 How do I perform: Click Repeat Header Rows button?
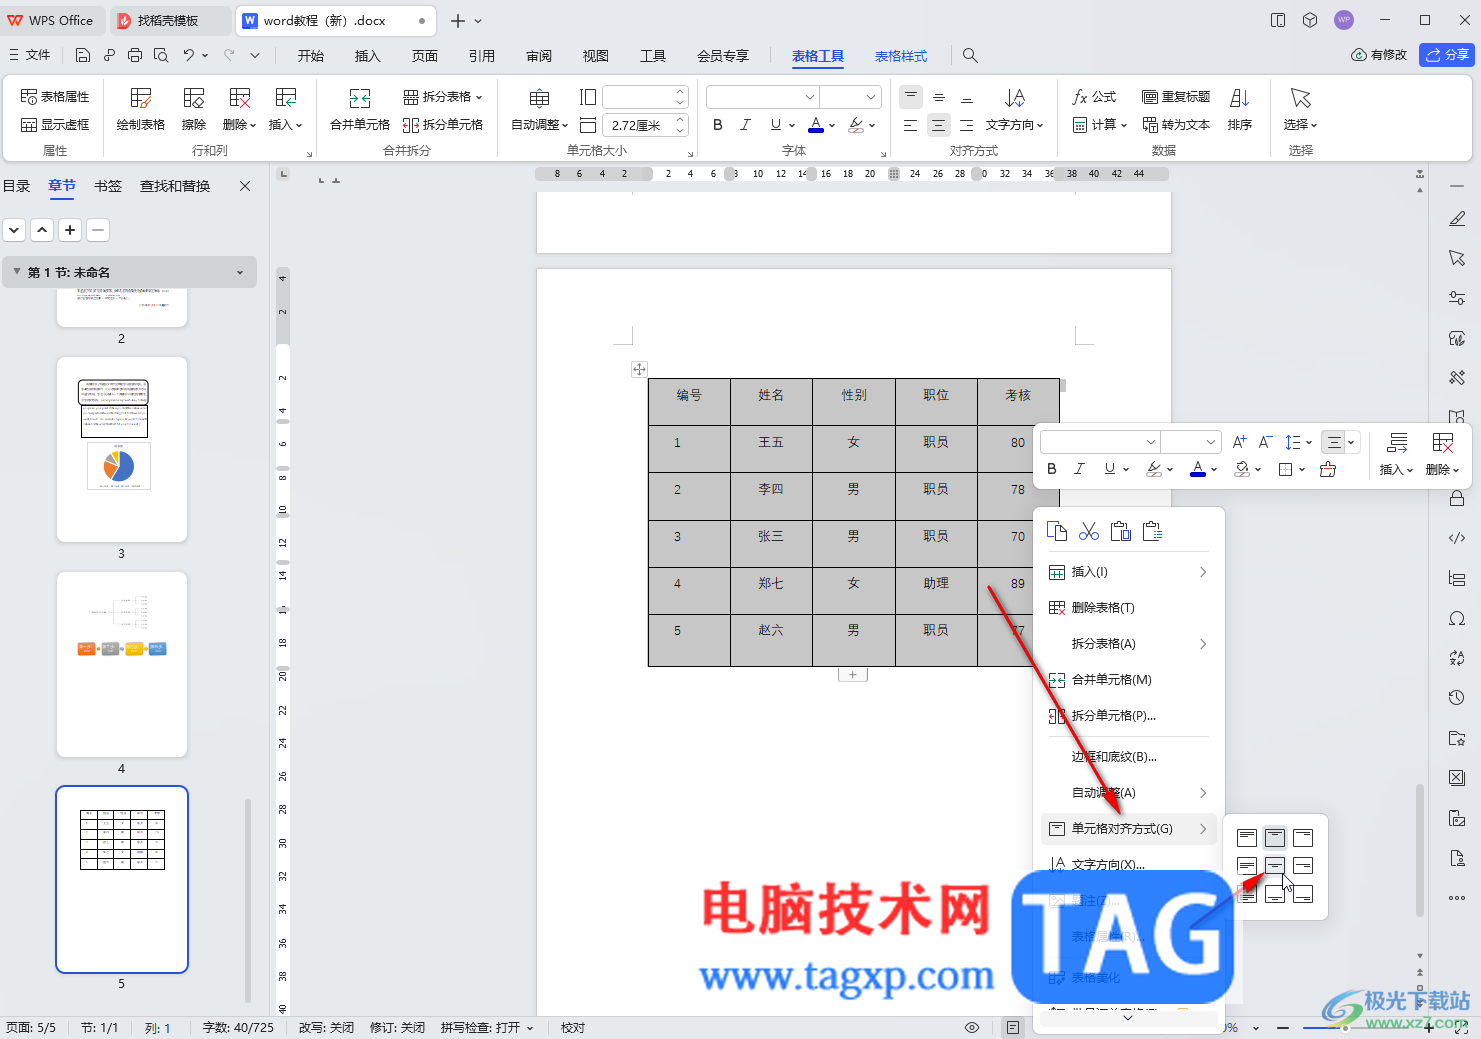(x=1176, y=97)
